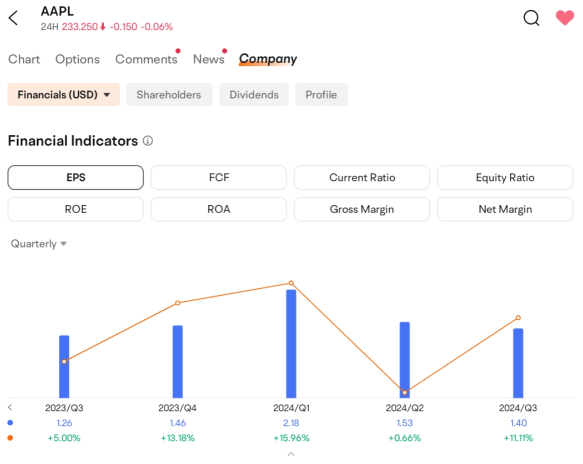Select the ROA indicator
Screen dimensions: 583x464
219,209
